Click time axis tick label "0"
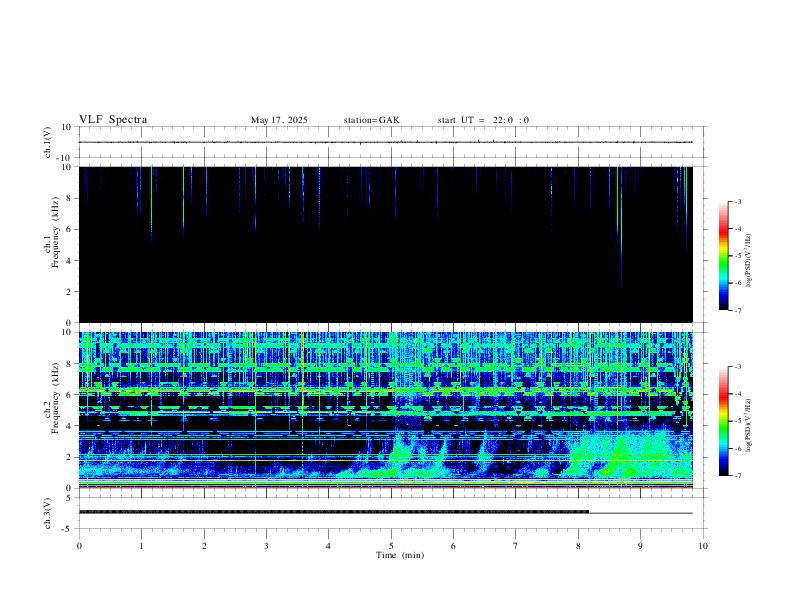Screen dimensions: 792x612 coord(79,546)
